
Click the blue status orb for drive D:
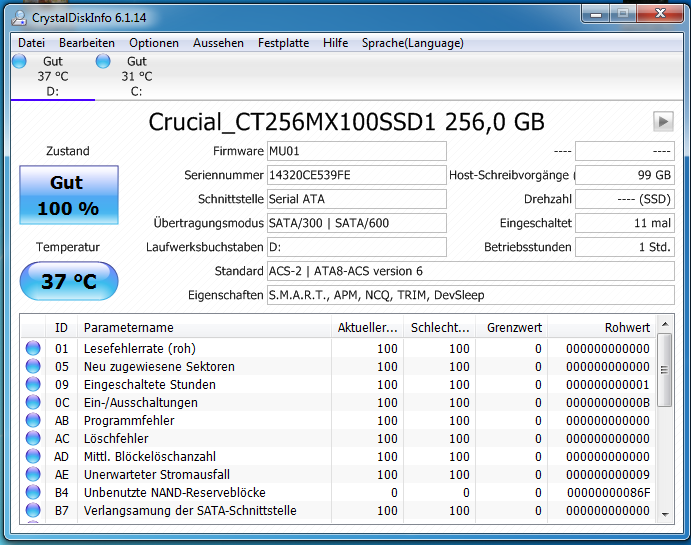click(19, 61)
